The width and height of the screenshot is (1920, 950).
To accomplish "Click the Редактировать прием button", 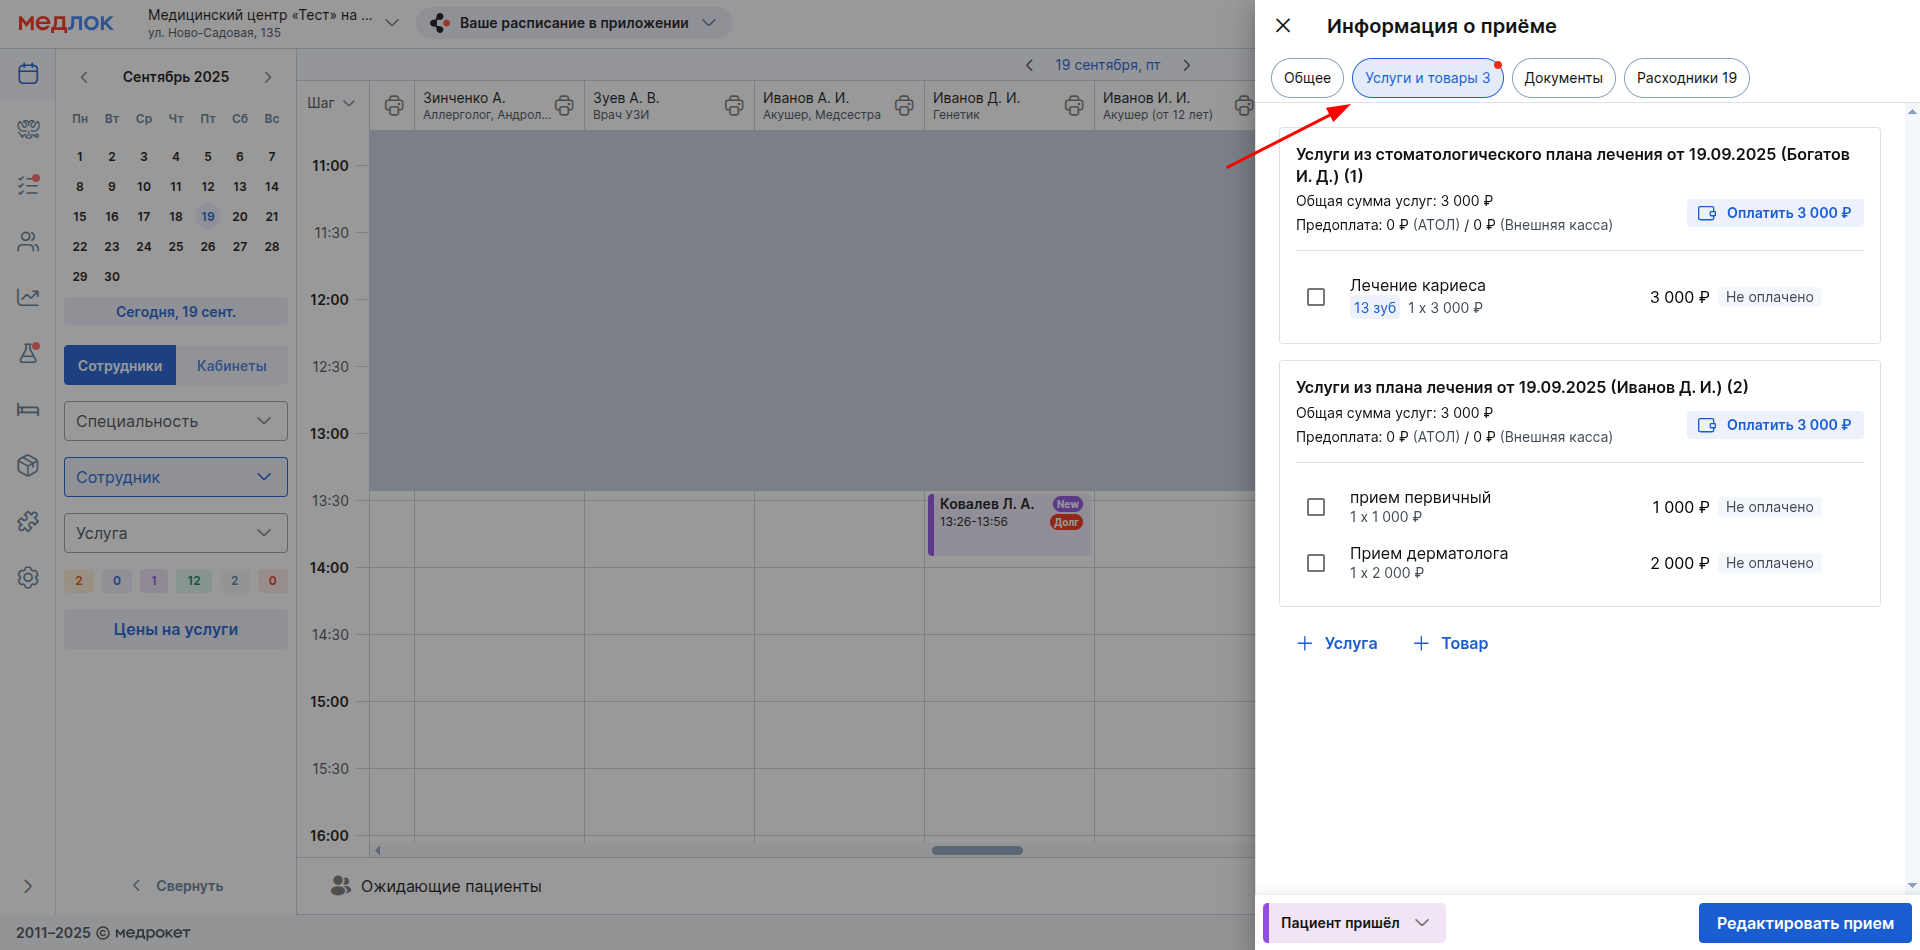I will pos(1805,923).
